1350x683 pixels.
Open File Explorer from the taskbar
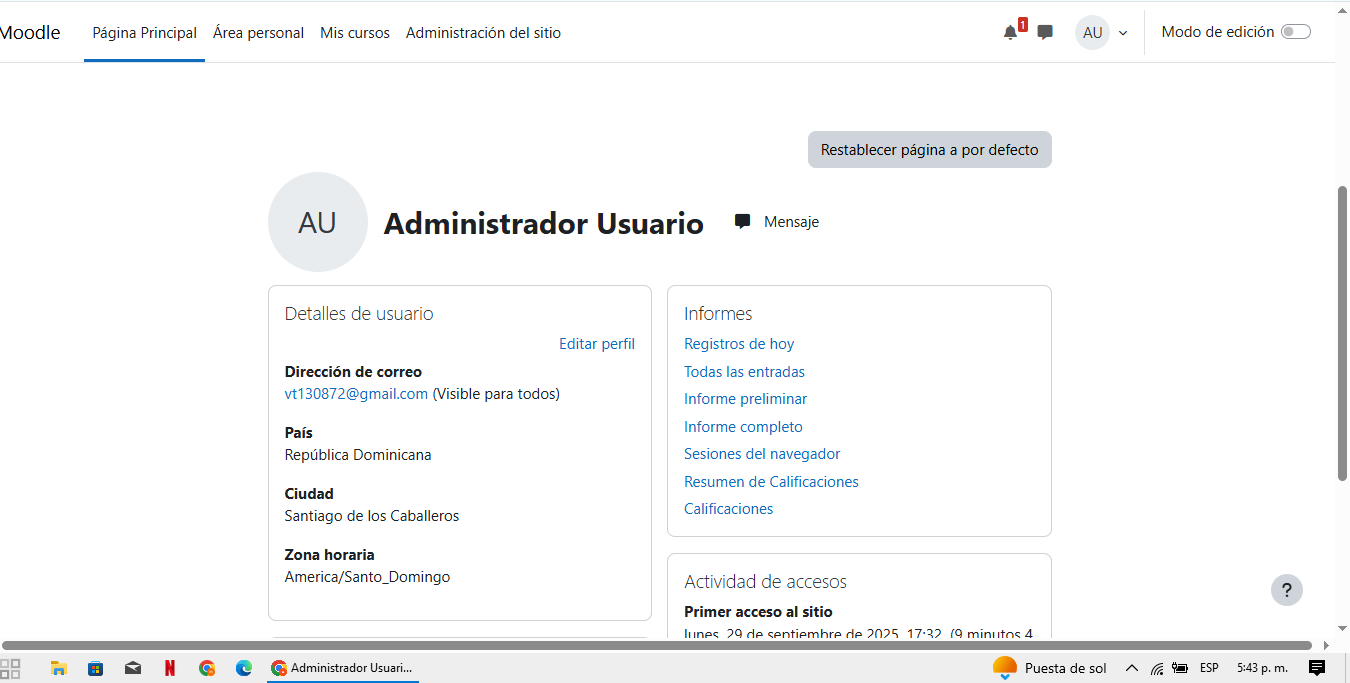[x=59, y=668]
